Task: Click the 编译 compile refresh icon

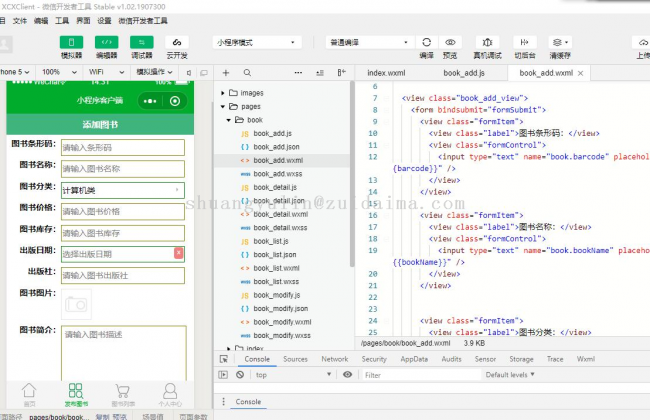Action: pyautogui.click(x=426, y=42)
